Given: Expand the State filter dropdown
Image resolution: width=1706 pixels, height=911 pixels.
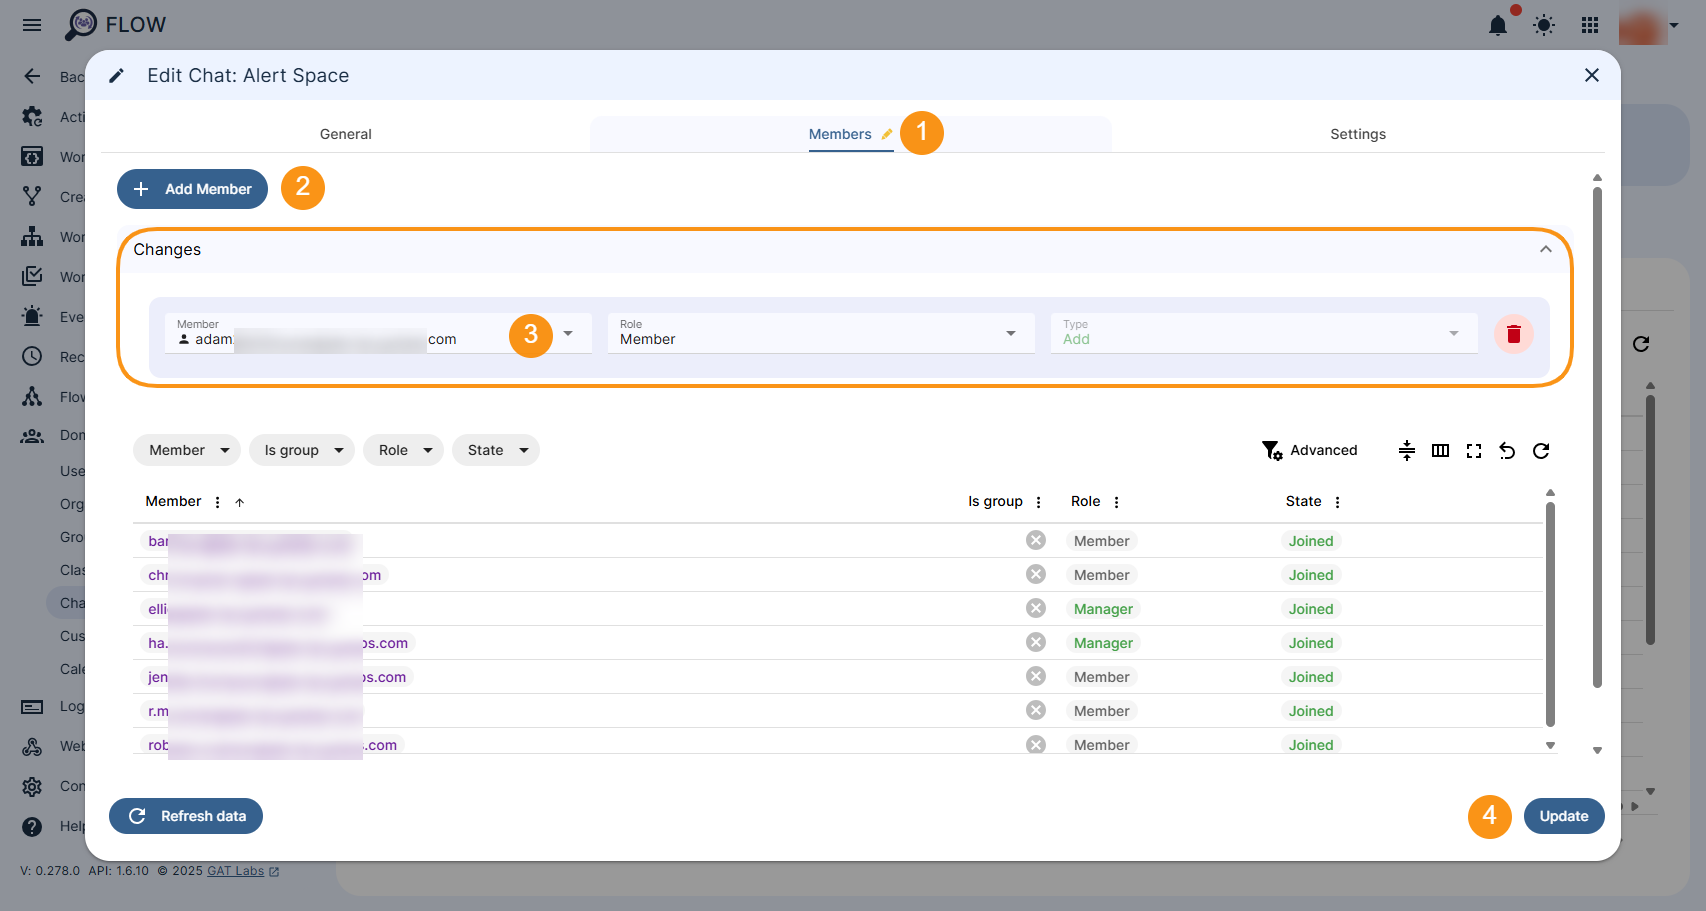Looking at the screenshot, I should 496,450.
